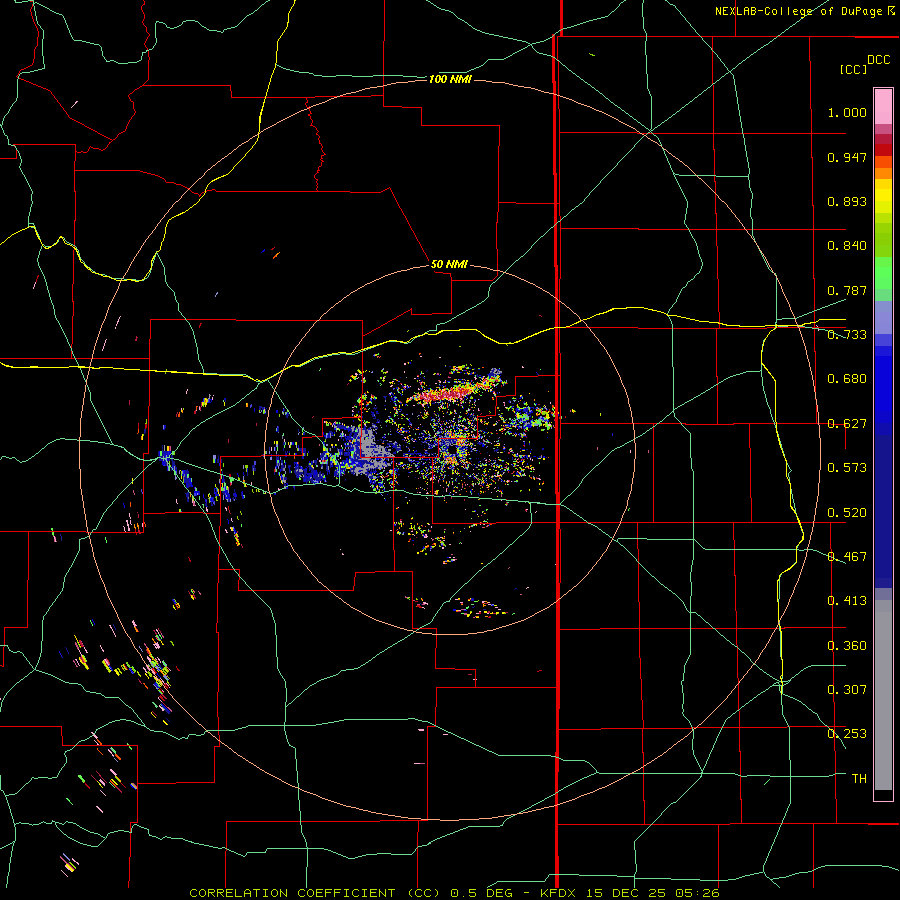Screen dimensions: 900x900
Task: Click the 0.627 scale value
Action: (x=847, y=424)
